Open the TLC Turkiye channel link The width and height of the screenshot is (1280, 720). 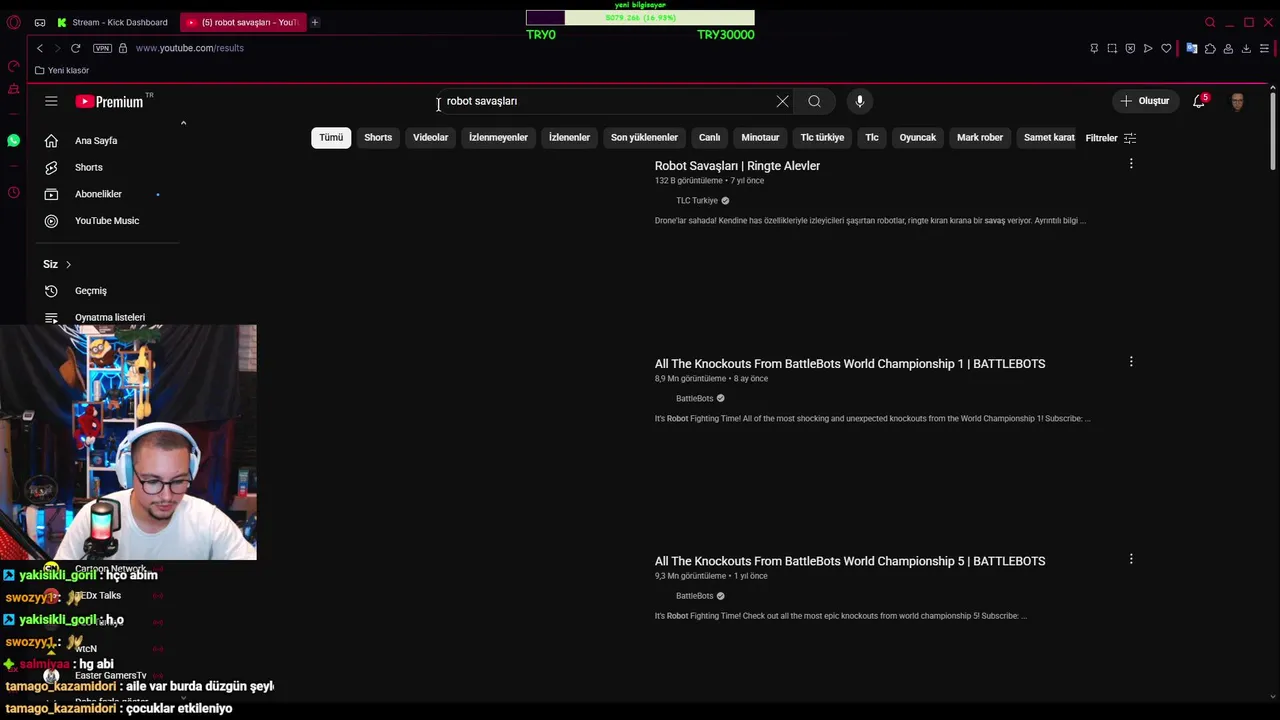point(697,201)
